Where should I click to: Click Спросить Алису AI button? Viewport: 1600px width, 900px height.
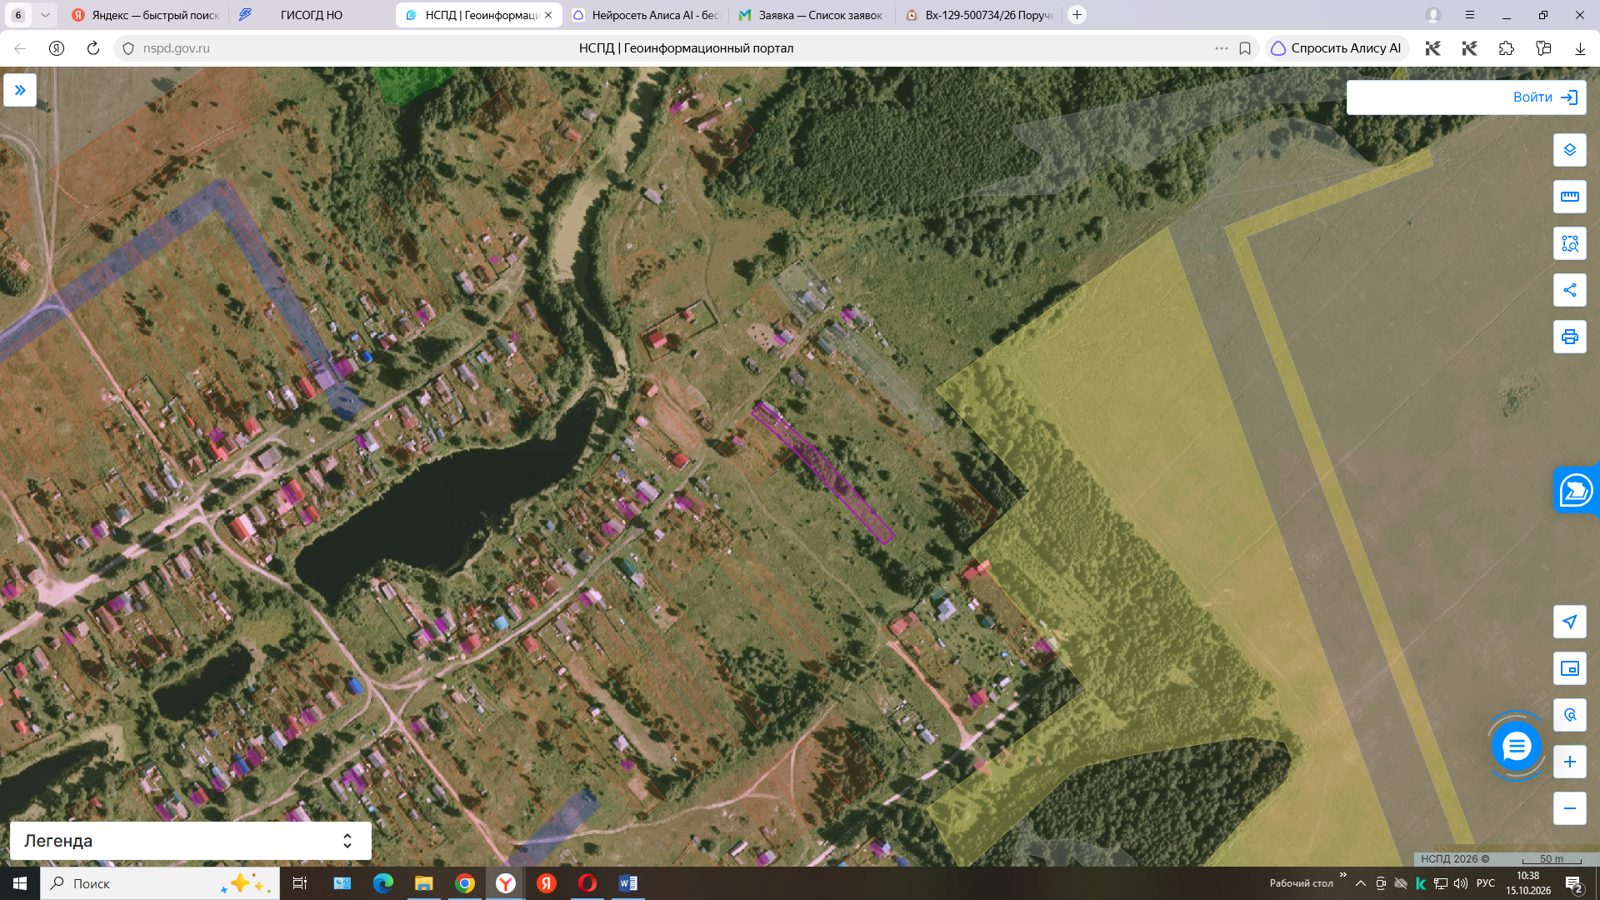tap(1336, 48)
